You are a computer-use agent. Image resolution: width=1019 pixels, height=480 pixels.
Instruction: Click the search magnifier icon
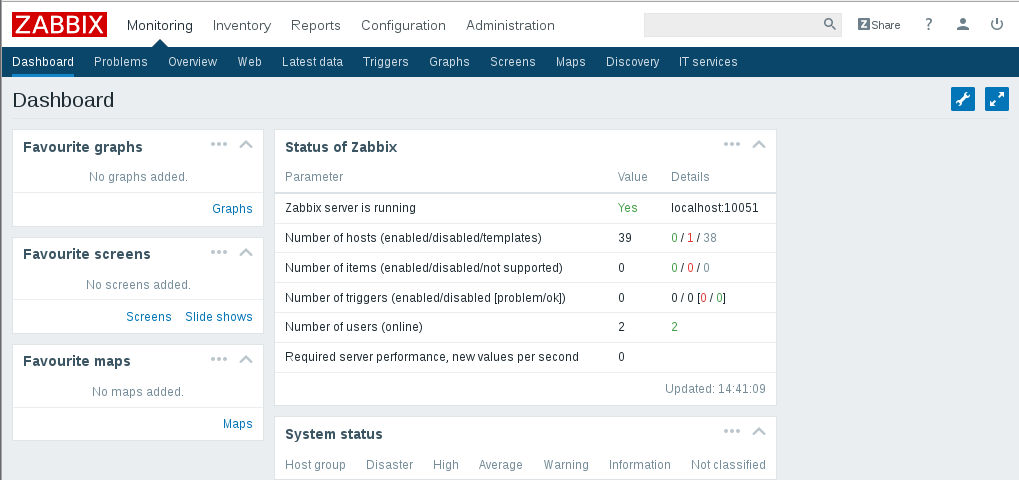pyautogui.click(x=830, y=25)
